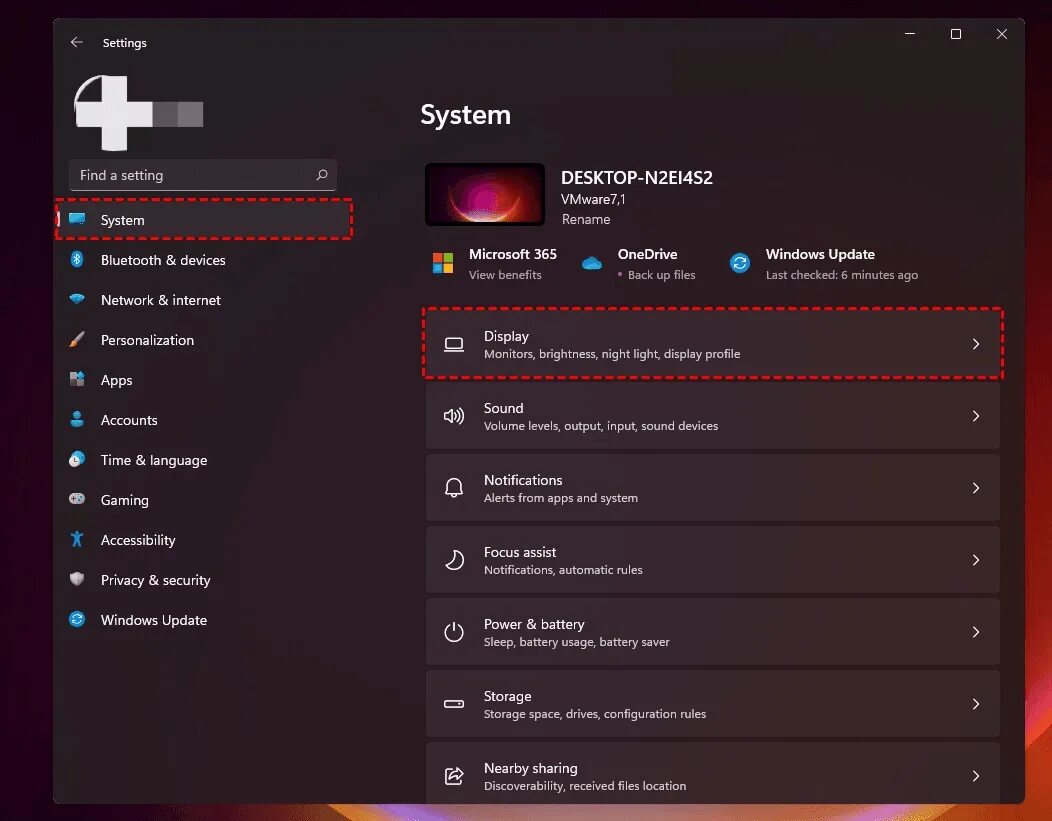Expand the Nearby sharing chevron
The width and height of the screenshot is (1052, 821).
pyautogui.click(x=976, y=776)
